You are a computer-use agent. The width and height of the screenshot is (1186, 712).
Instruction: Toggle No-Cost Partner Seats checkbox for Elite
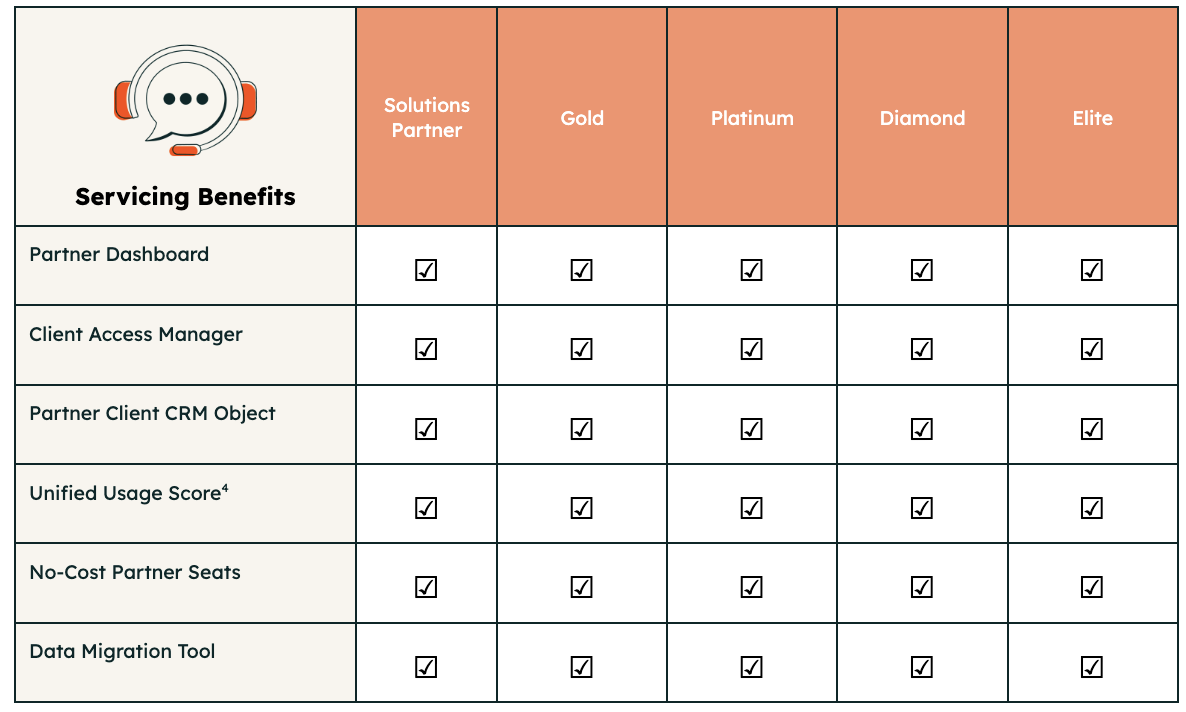click(1091, 586)
